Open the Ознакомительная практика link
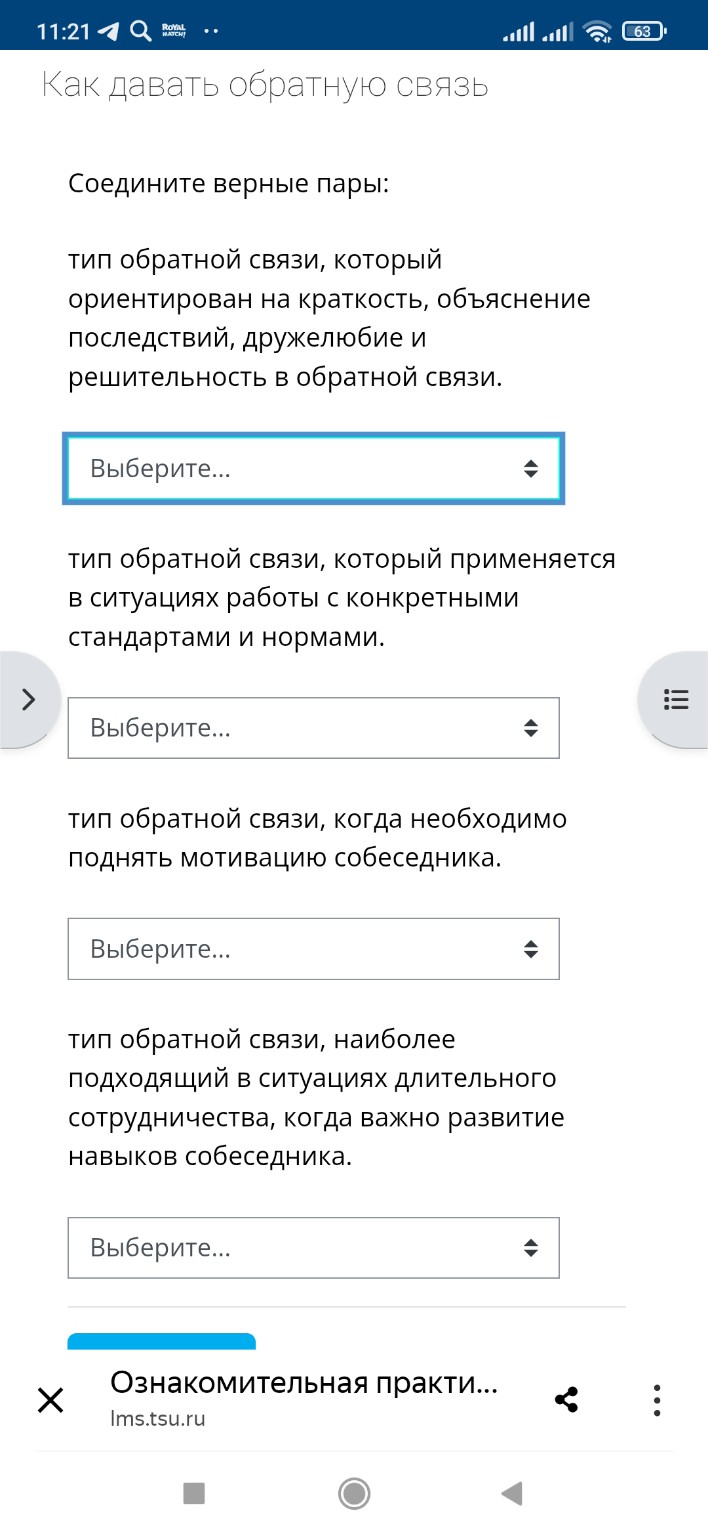The image size is (708, 1536). pos(306,1381)
